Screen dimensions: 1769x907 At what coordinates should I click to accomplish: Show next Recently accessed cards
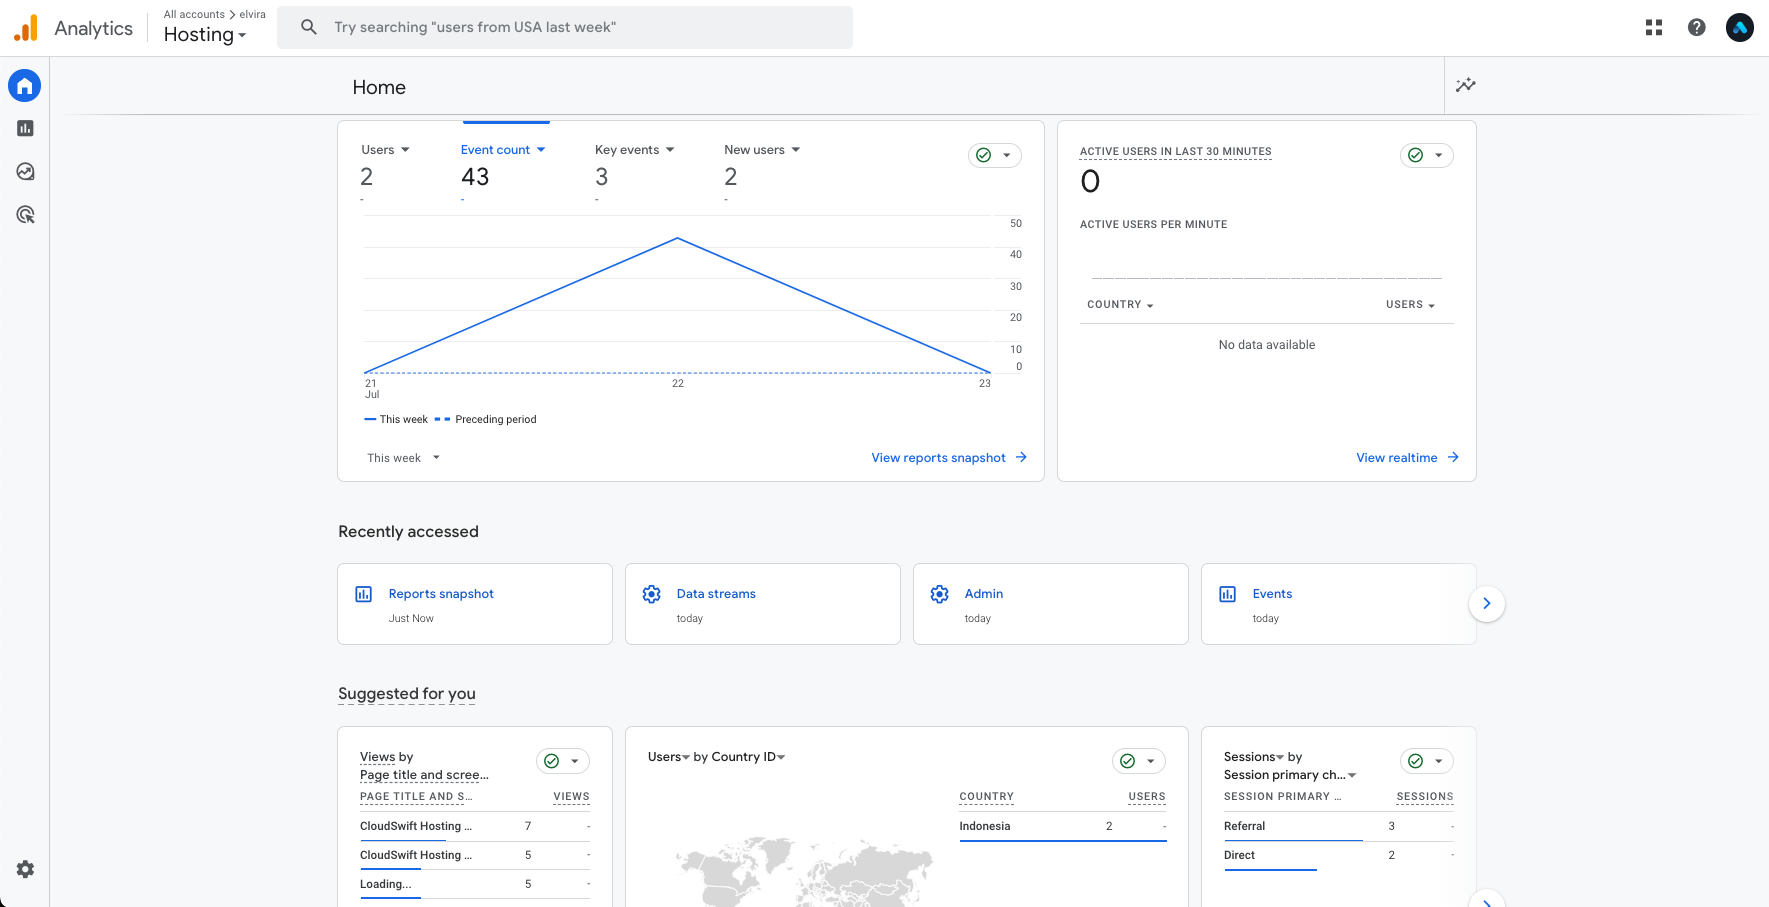(1487, 604)
